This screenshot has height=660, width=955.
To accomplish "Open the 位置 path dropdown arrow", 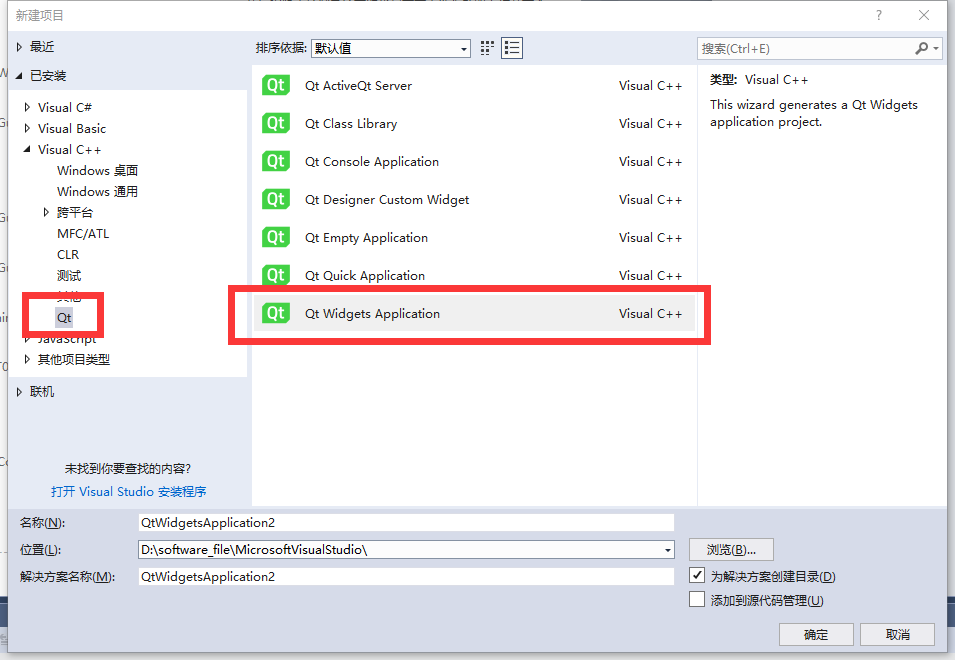I will click(x=668, y=550).
